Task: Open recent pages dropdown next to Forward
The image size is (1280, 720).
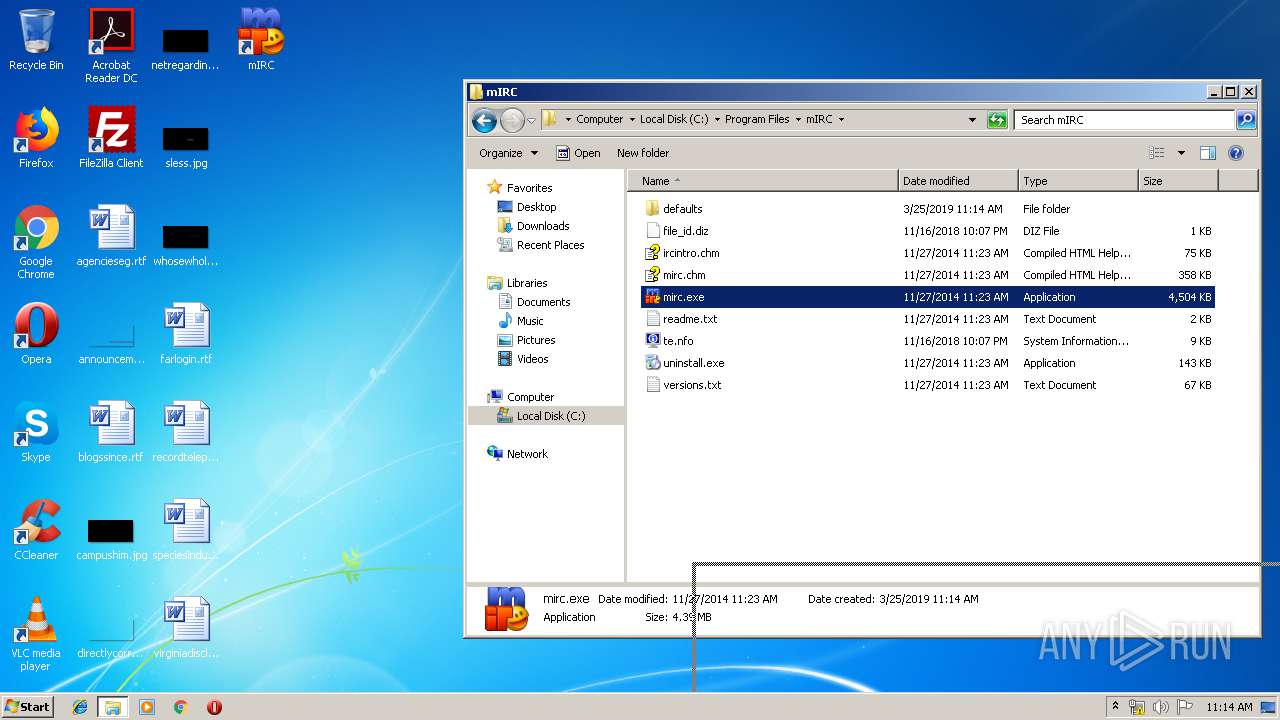Action: (532, 120)
